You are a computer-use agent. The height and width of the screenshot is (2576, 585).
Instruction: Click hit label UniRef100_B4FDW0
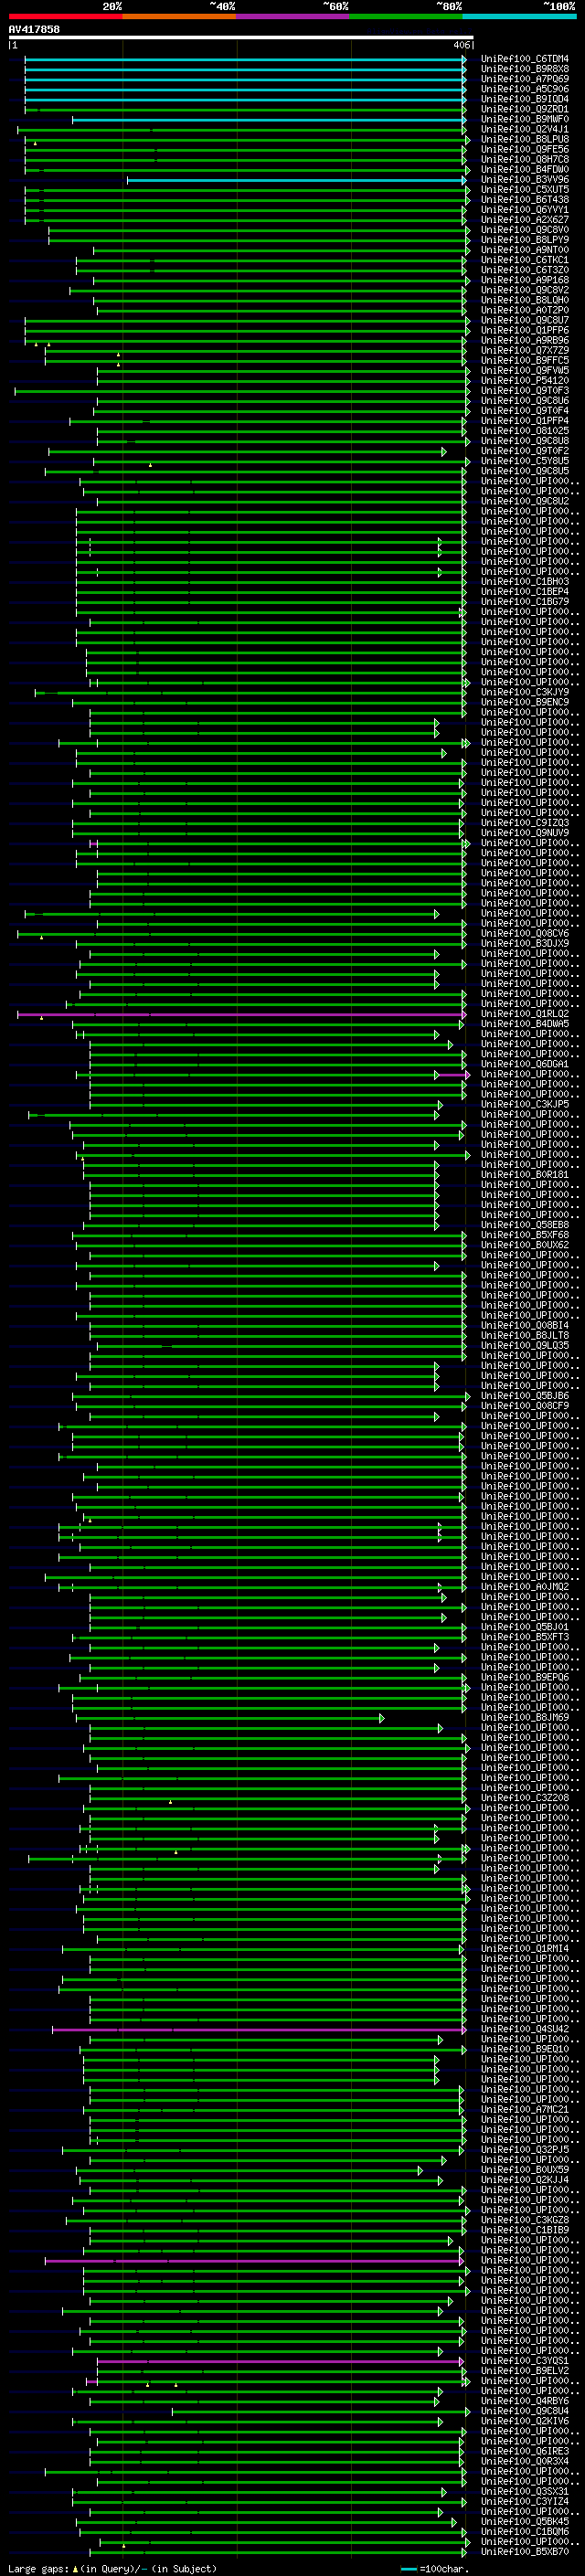coord(524,169)
